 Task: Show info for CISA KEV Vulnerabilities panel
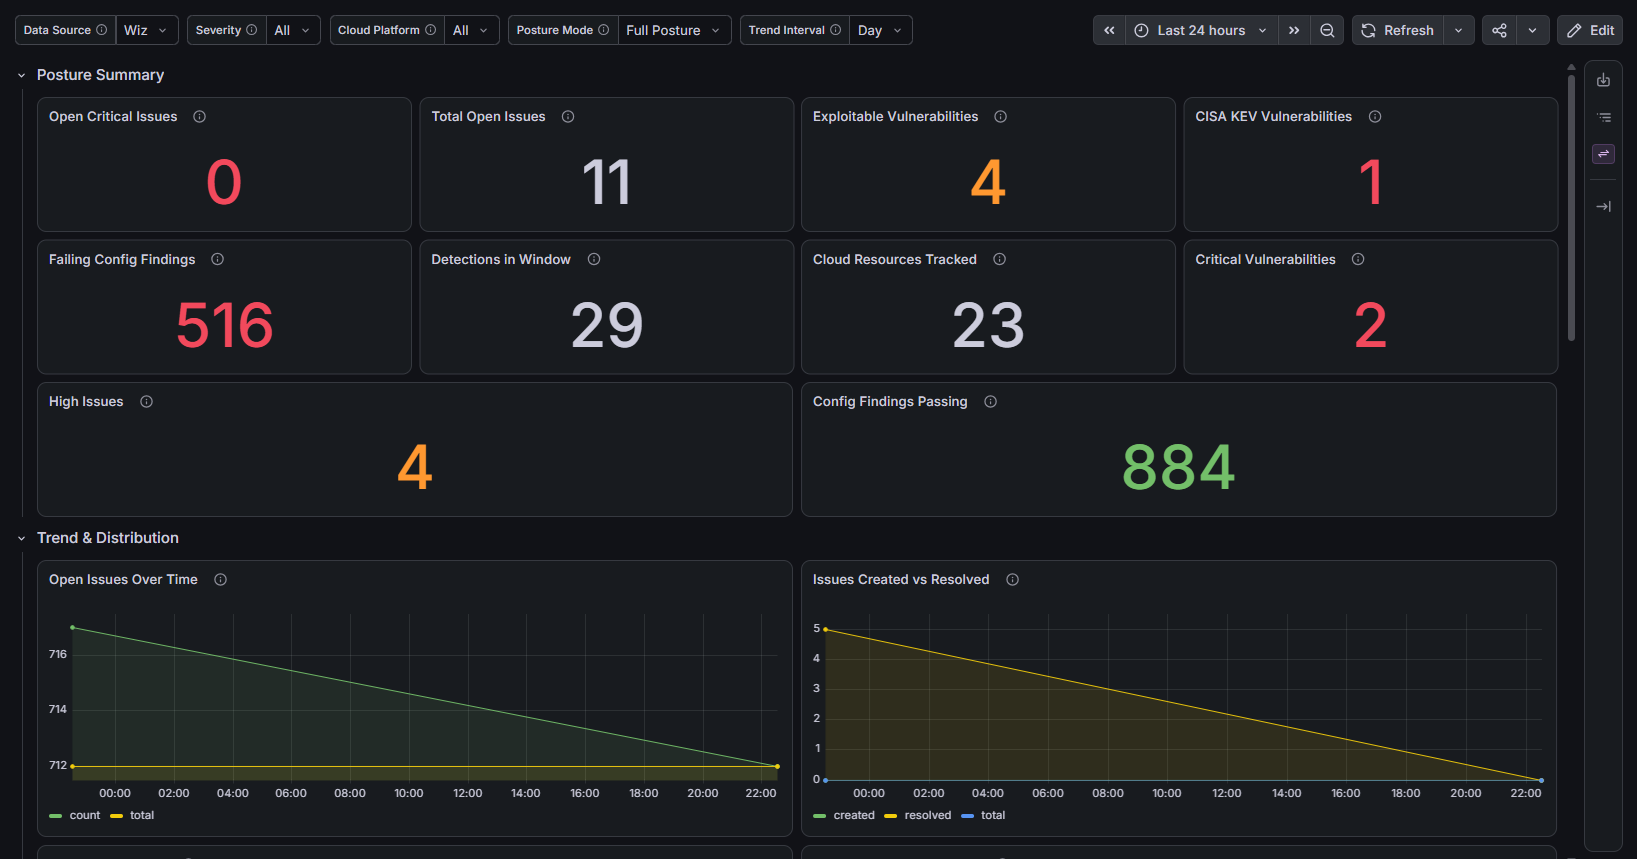point(1375,117)
